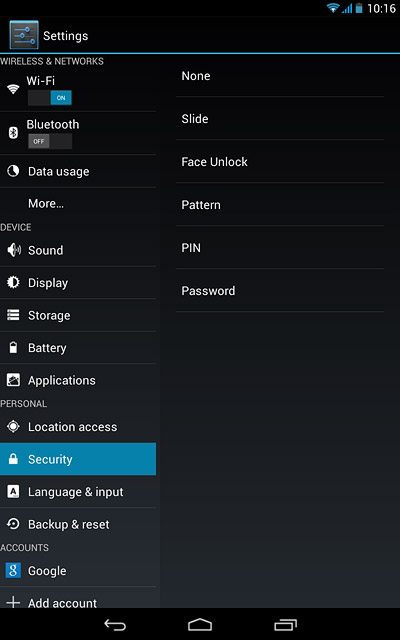This screenshot has height=640, width=400.
Task: Open Language & input settings
Action: pyautogui.click(x=78, y=492)
